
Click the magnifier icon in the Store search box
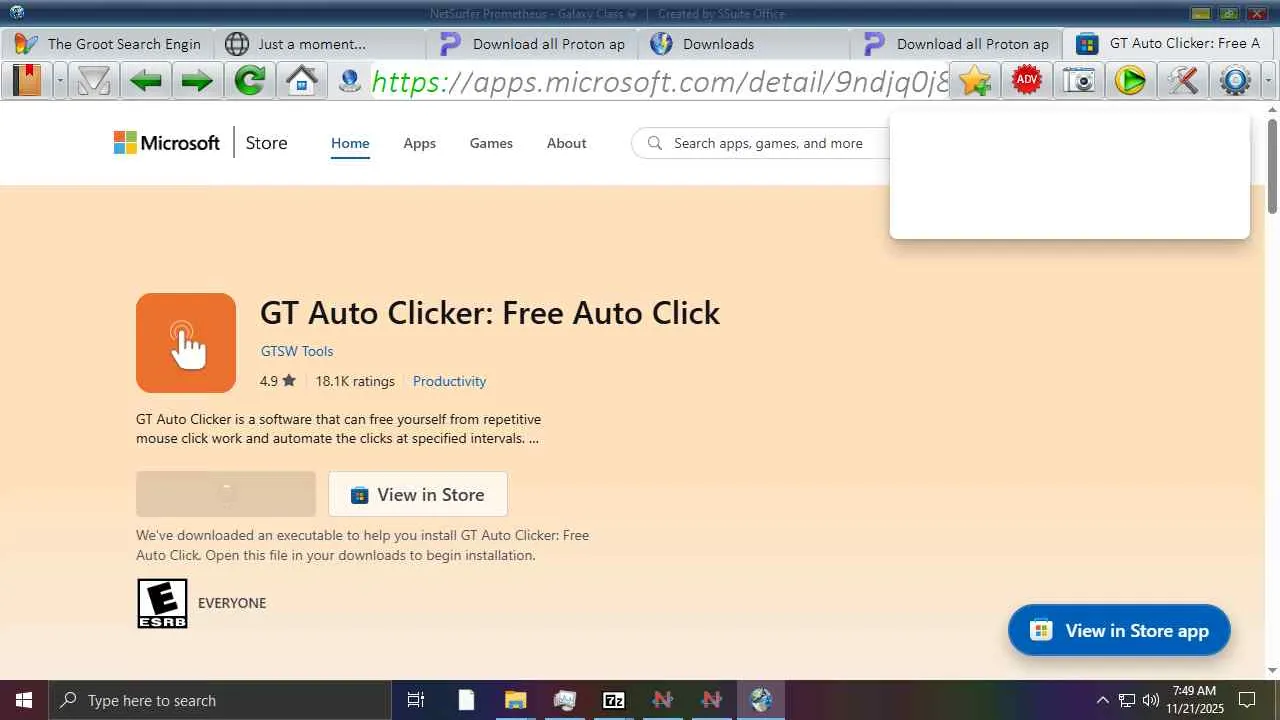655,143
